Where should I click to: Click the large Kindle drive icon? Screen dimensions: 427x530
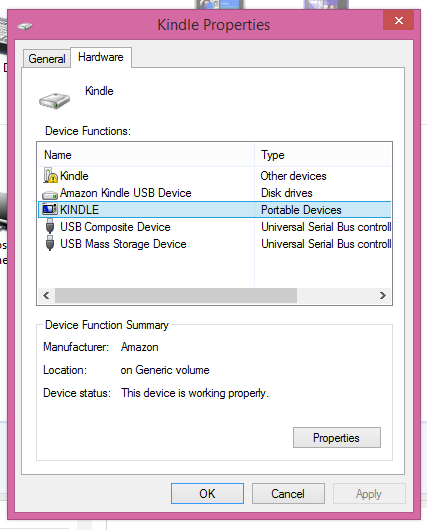coord(54,101)
